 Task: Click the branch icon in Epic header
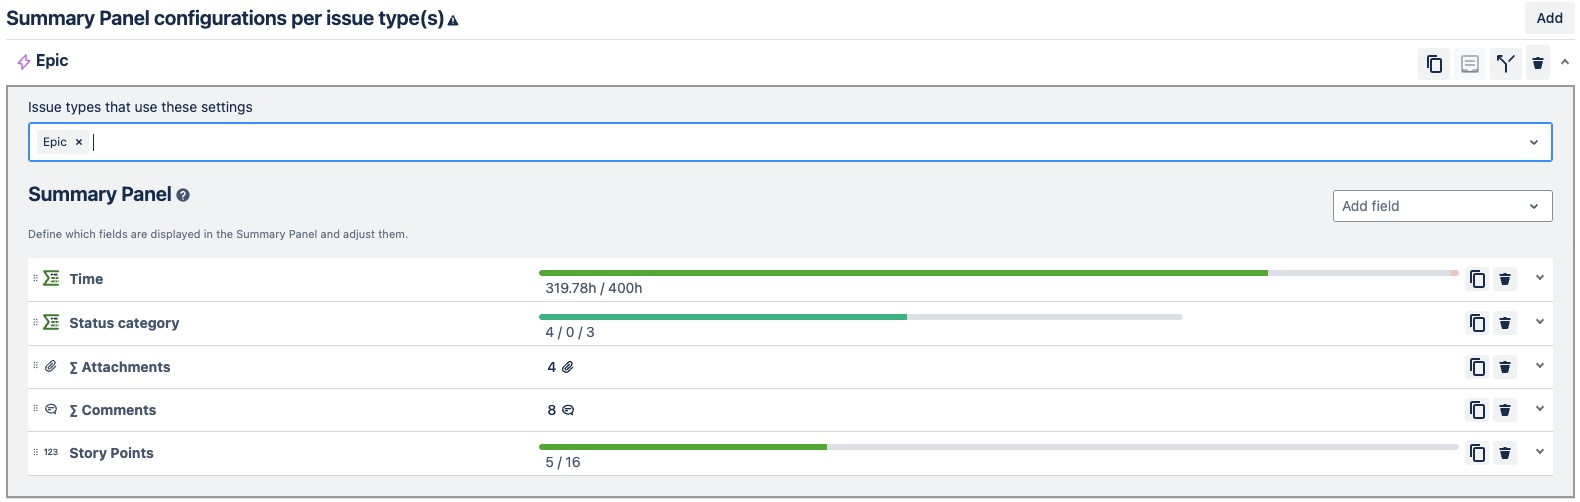[1505, 64]
